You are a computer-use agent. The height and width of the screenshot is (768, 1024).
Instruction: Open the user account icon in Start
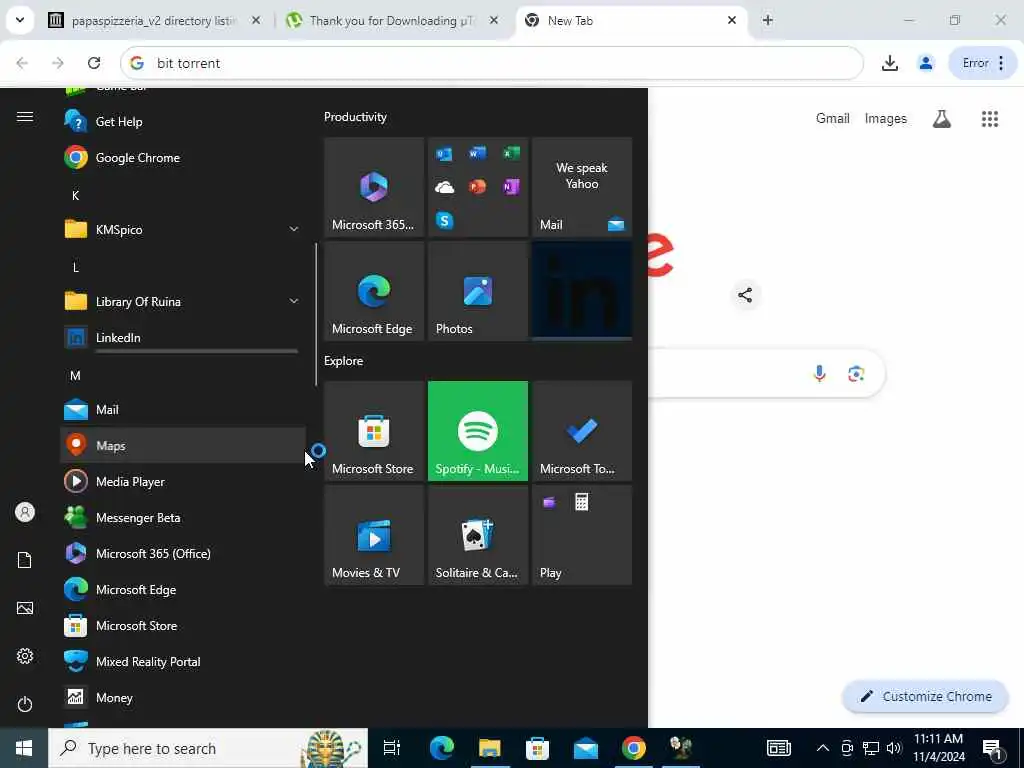tap(25, 512)
